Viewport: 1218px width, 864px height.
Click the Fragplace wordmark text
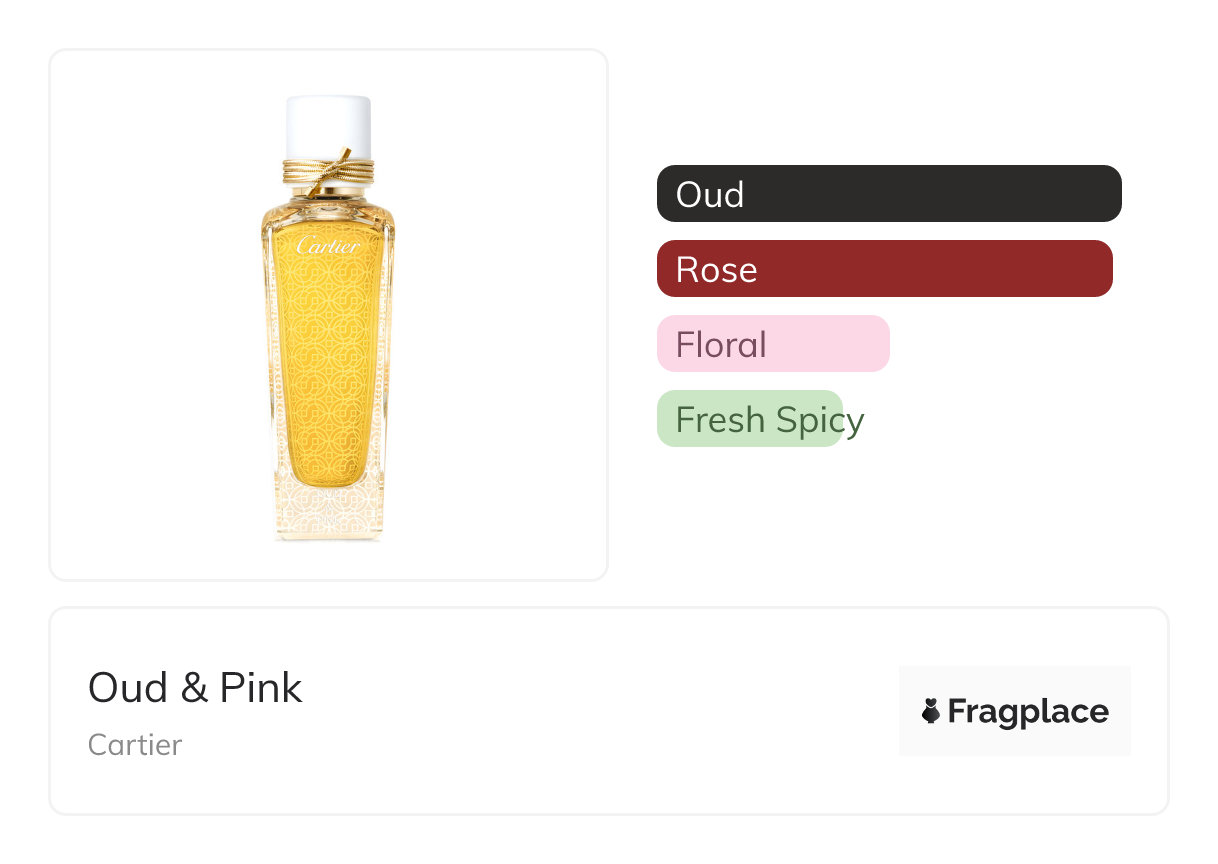click(1028, 712)
